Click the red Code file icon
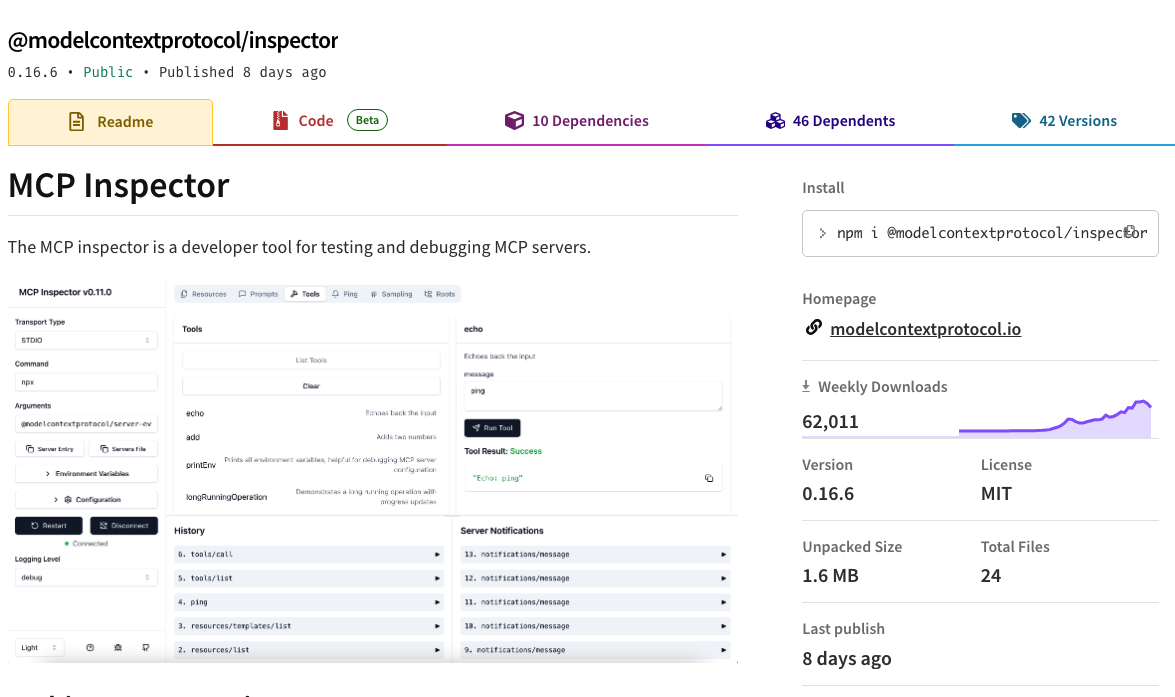The image size is (1175, 697). [x=280, y=121]
